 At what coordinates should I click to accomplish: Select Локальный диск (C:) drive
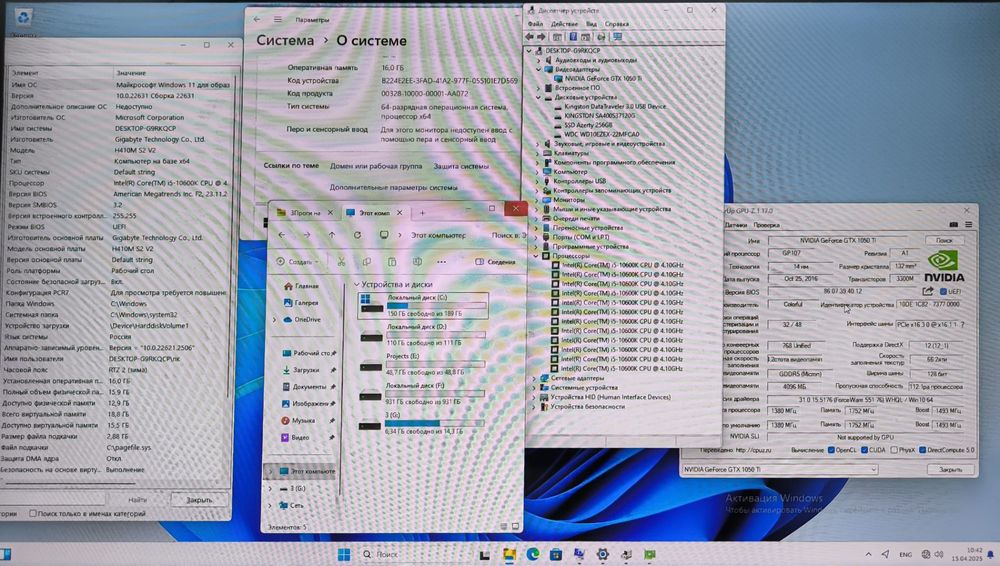(x=423, y=305)
